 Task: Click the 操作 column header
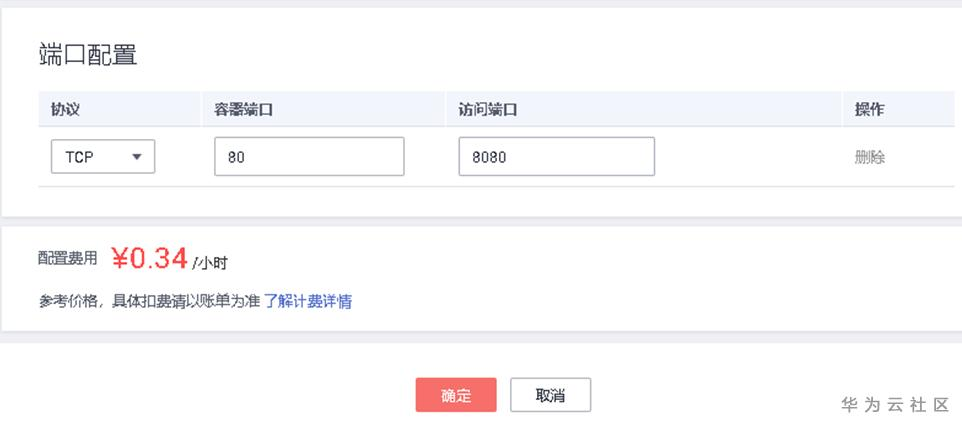[869, 109]
